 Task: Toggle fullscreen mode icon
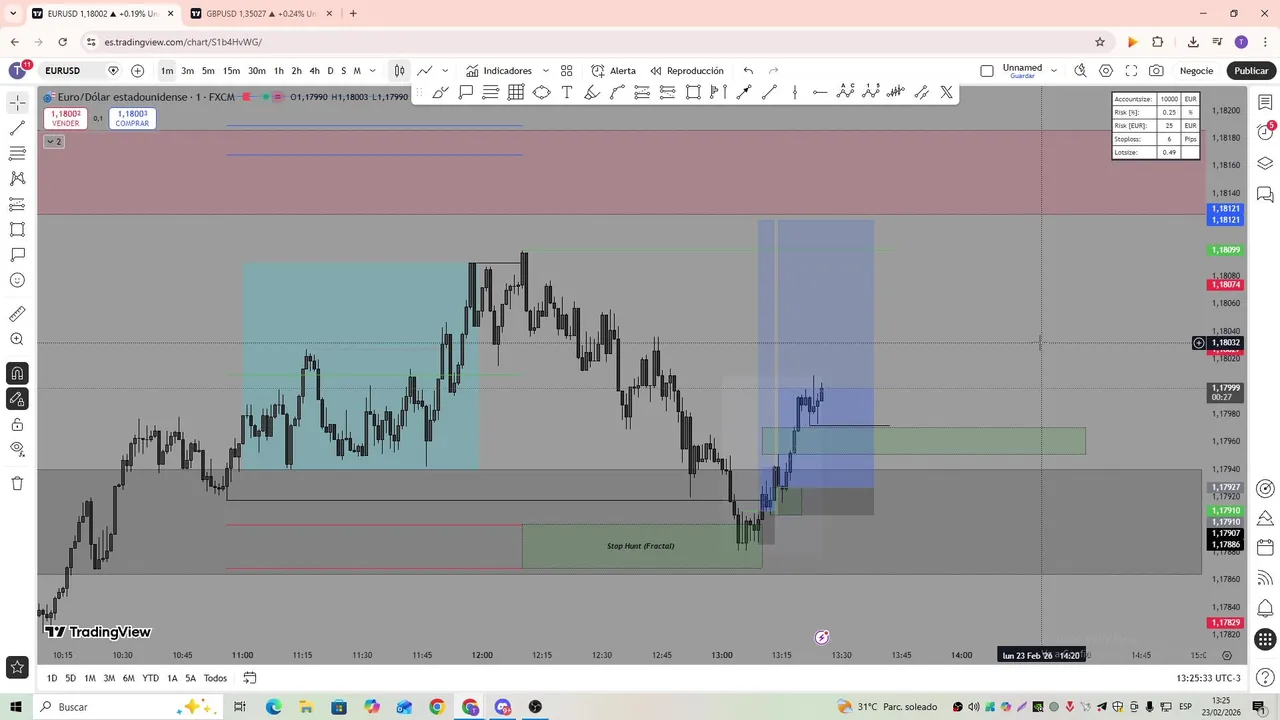coord(1131,71)
